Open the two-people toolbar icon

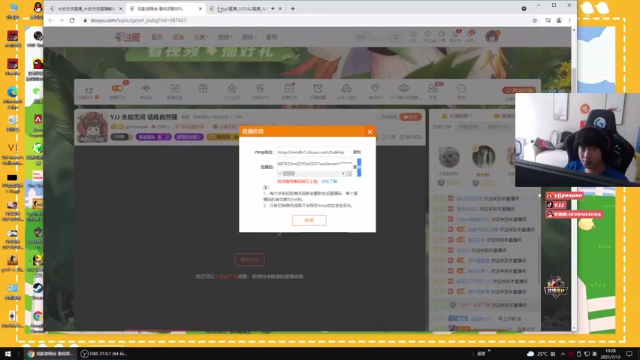[432, 88]
